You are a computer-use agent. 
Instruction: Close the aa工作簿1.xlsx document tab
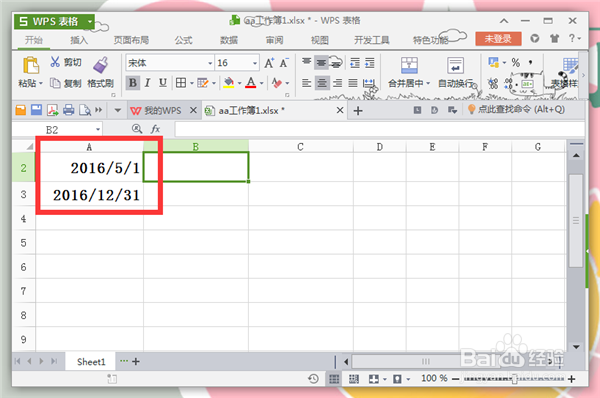340,110
